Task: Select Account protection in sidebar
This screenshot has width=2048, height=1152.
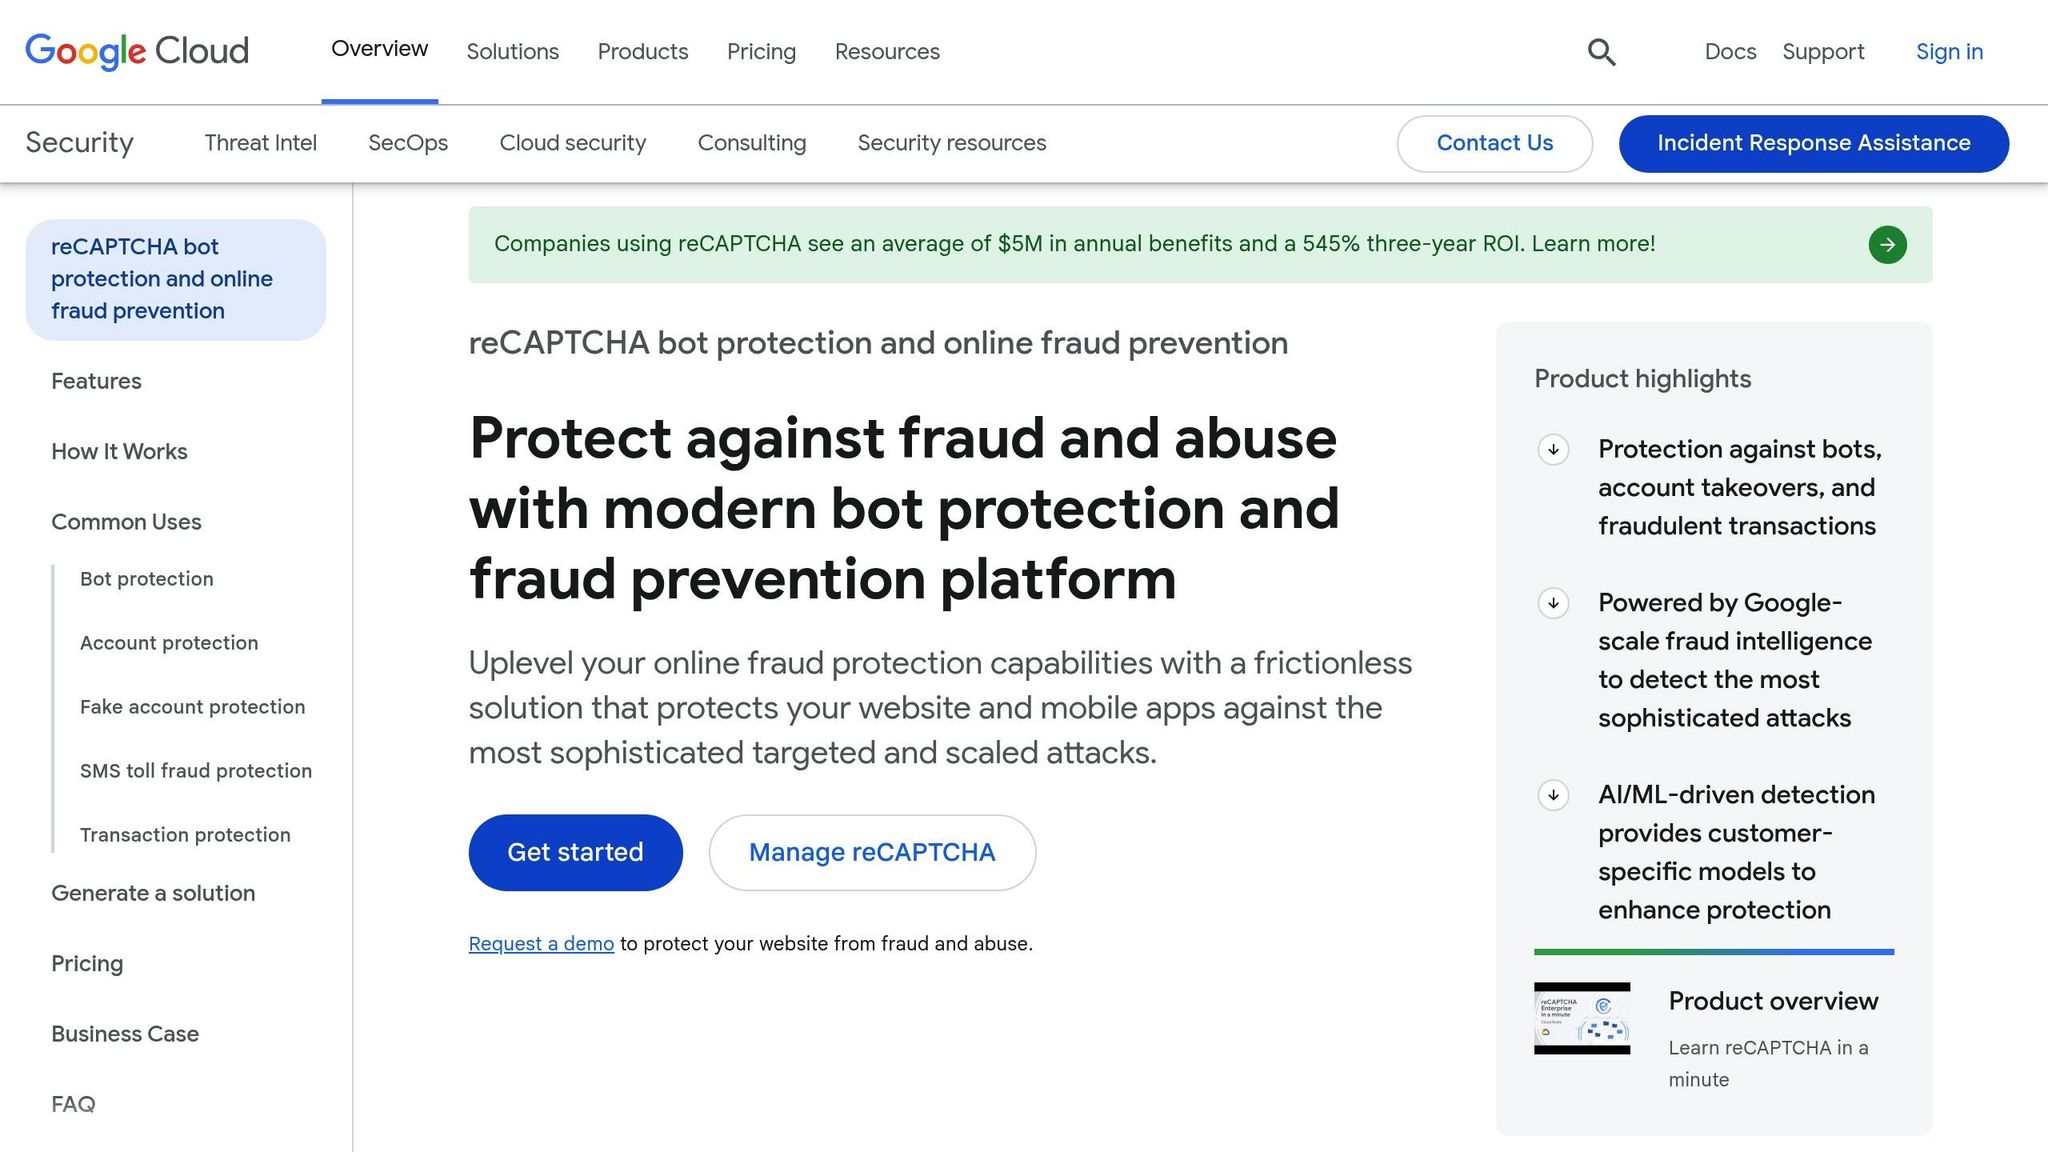Action: 169,643
